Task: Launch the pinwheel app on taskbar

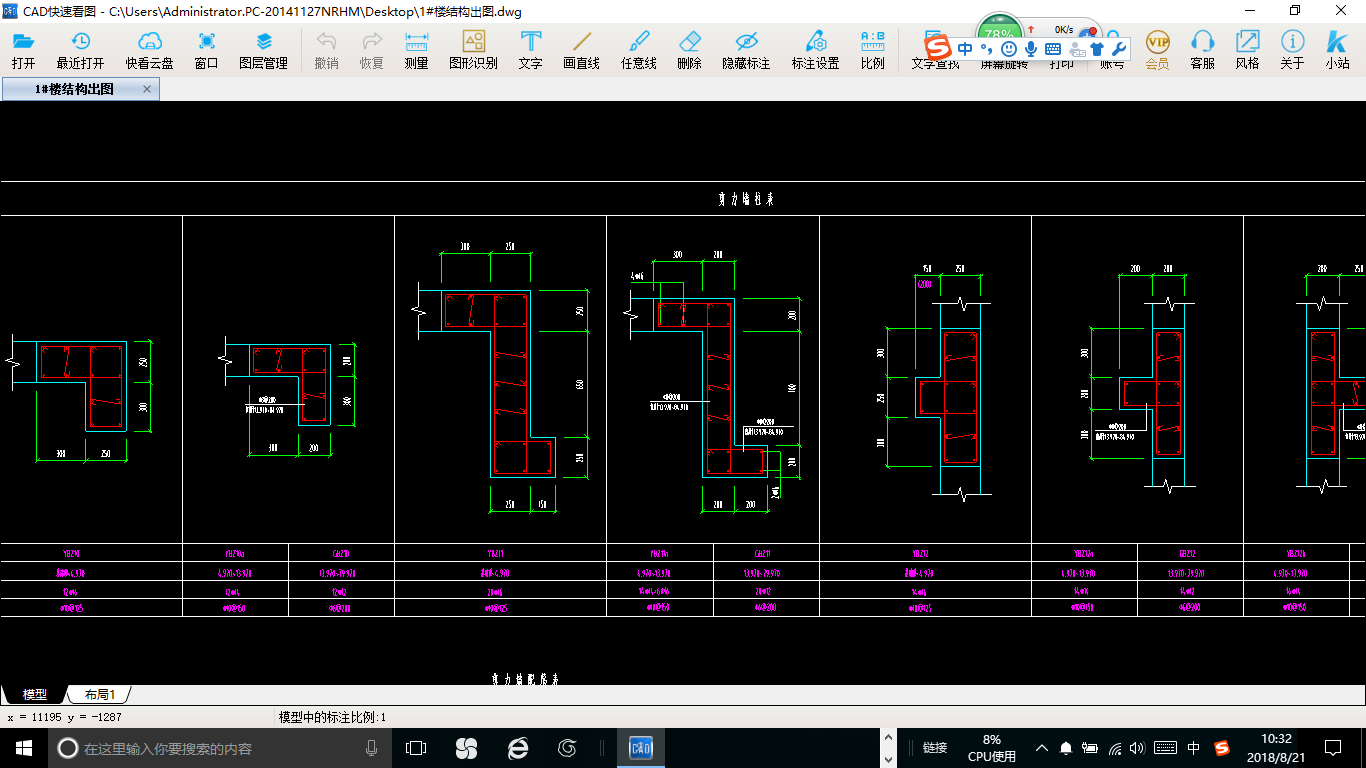Action: tap(465, 748)
